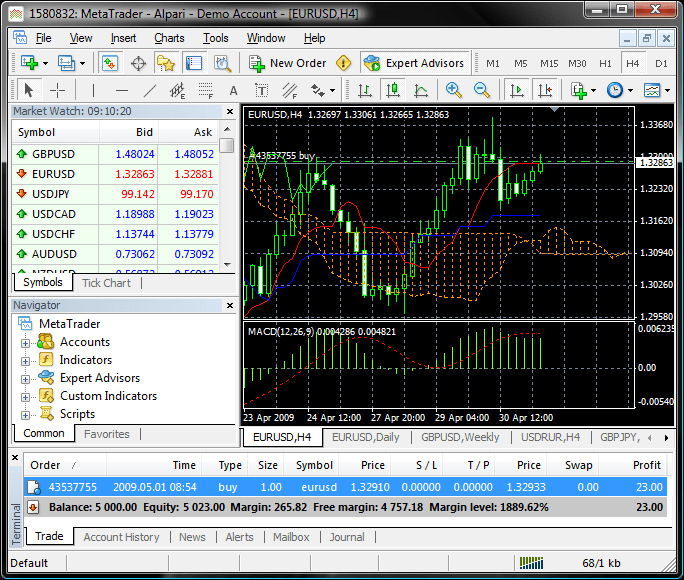684x580 pixels.
Task: Expand the Indicators tree node
Action: tap(25, 361)
